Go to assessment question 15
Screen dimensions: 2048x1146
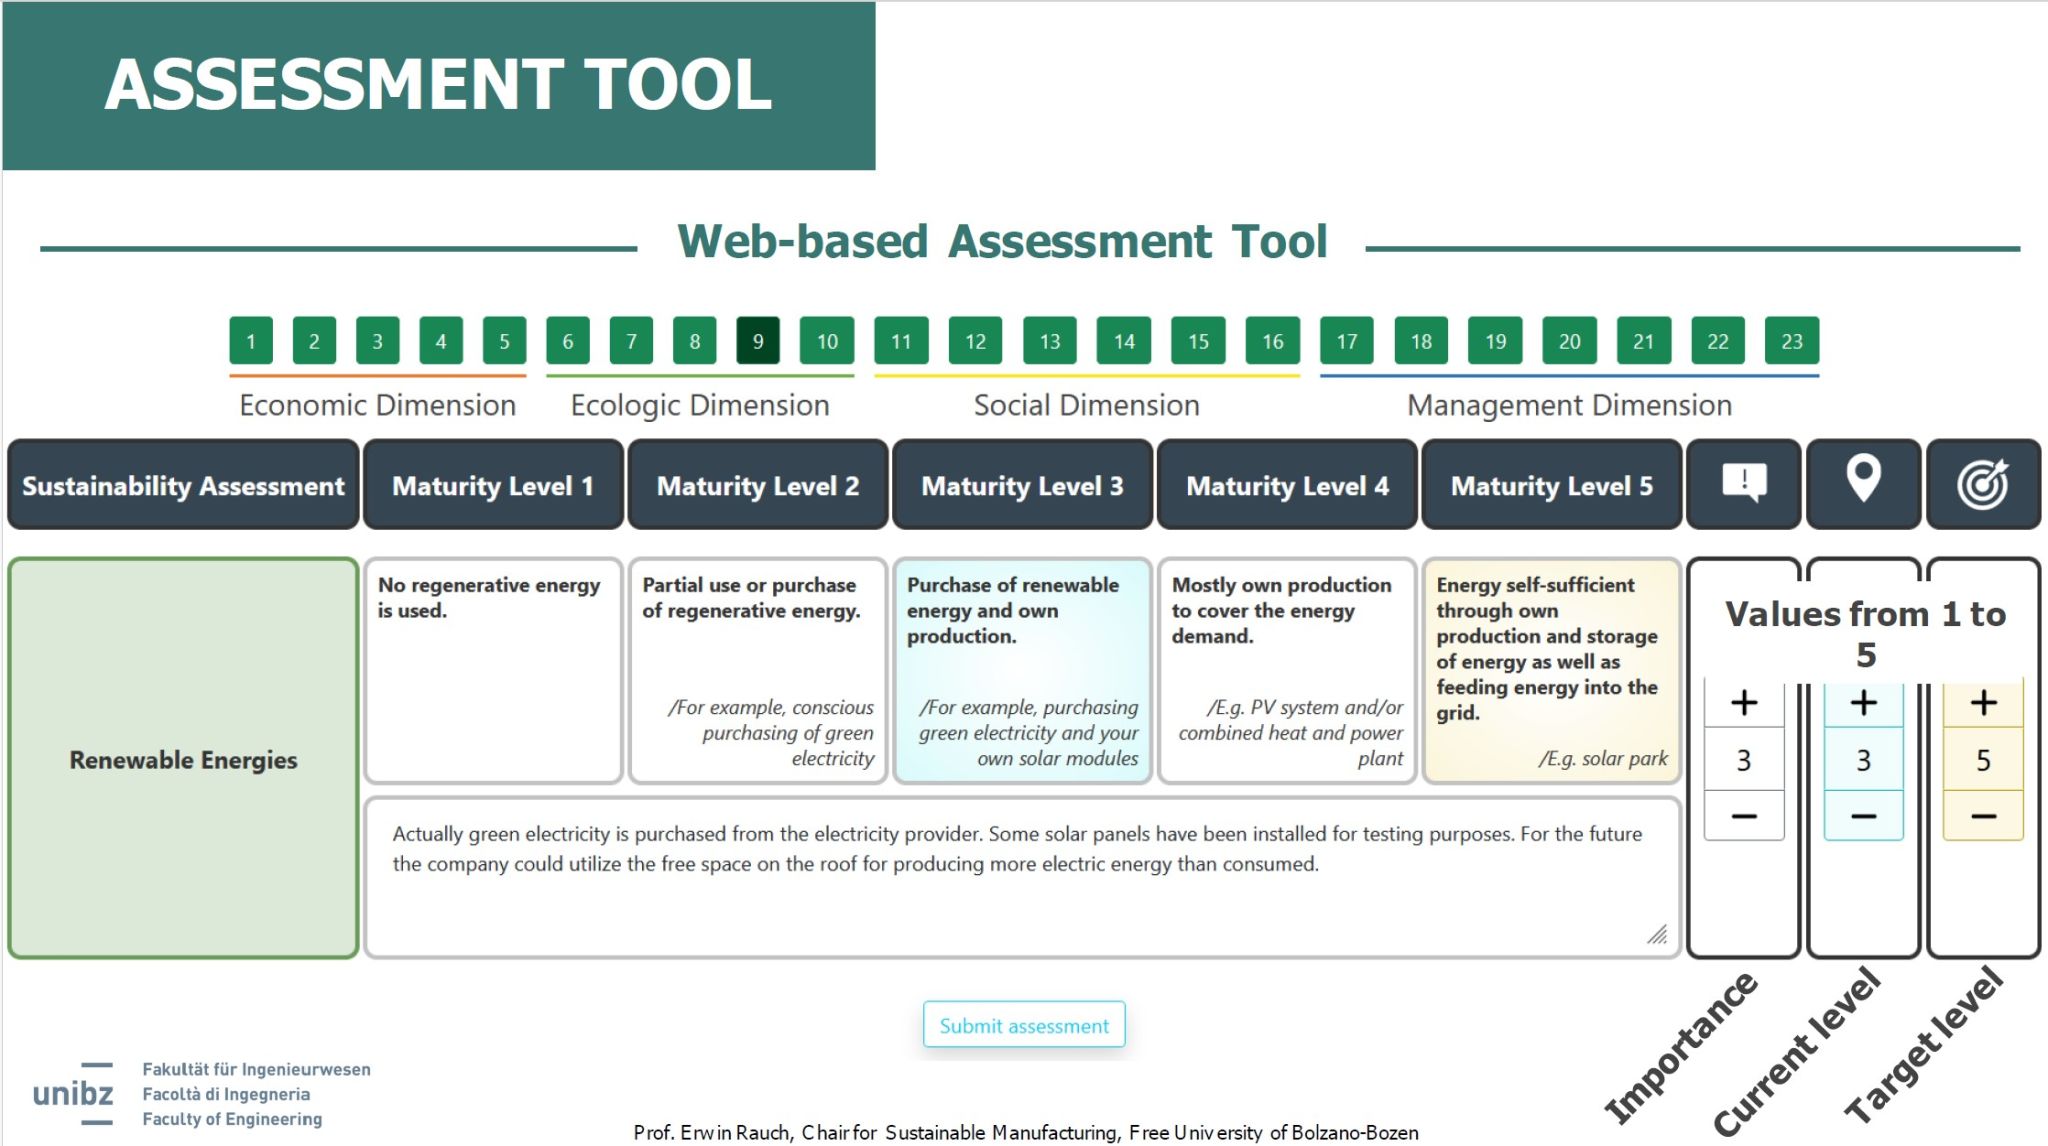click(x=1198, y=341)
